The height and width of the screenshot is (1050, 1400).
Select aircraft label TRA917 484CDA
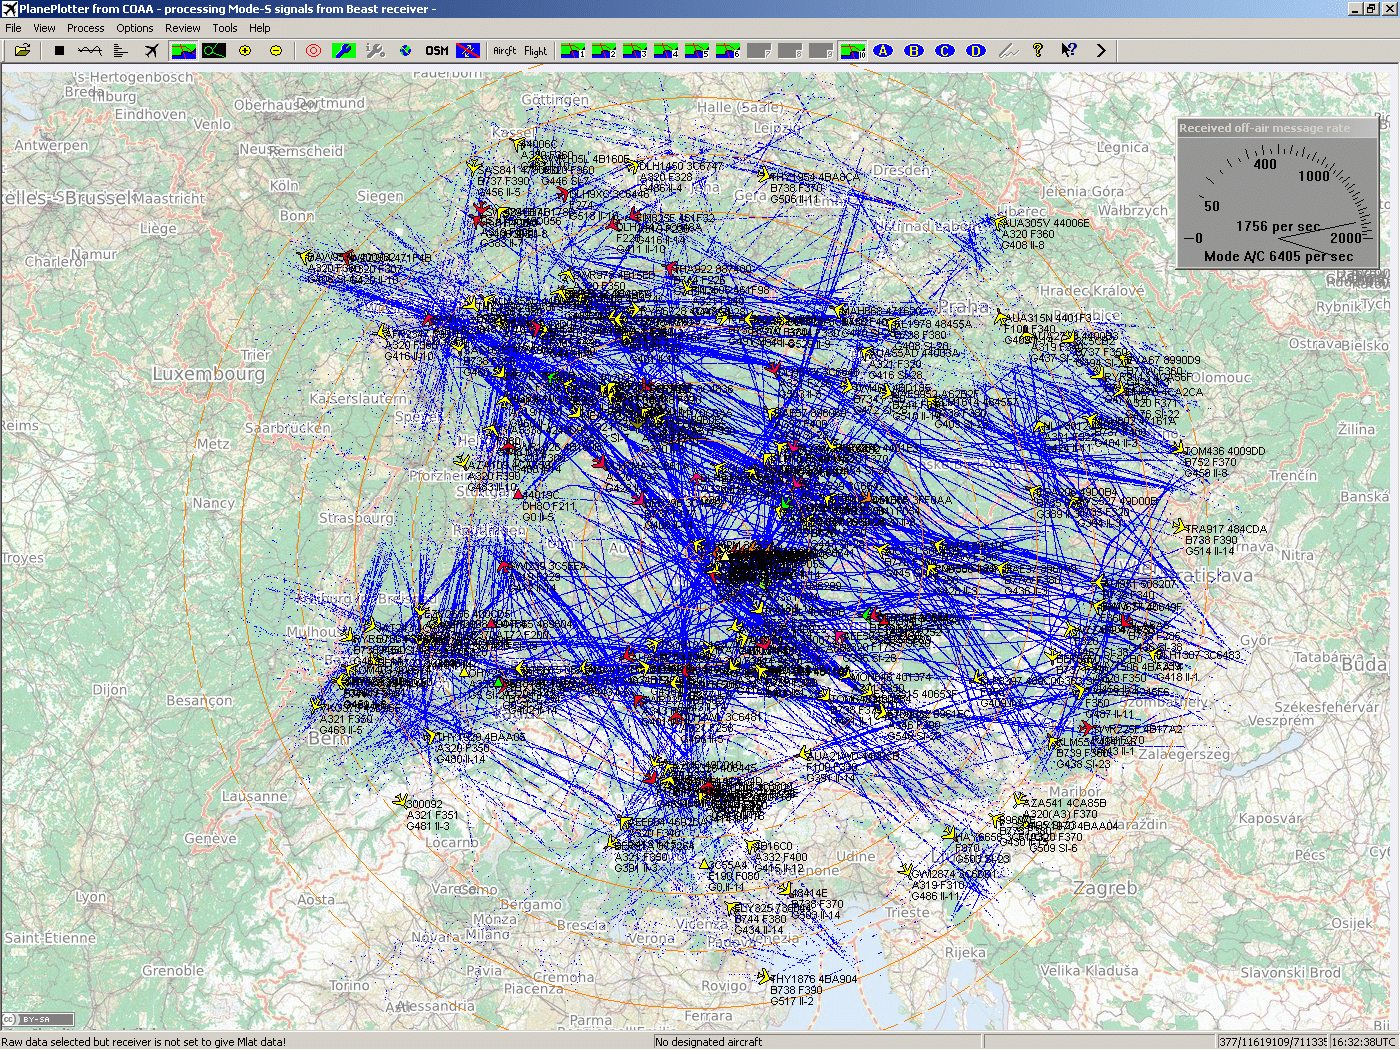click(x=1226, y=529)
